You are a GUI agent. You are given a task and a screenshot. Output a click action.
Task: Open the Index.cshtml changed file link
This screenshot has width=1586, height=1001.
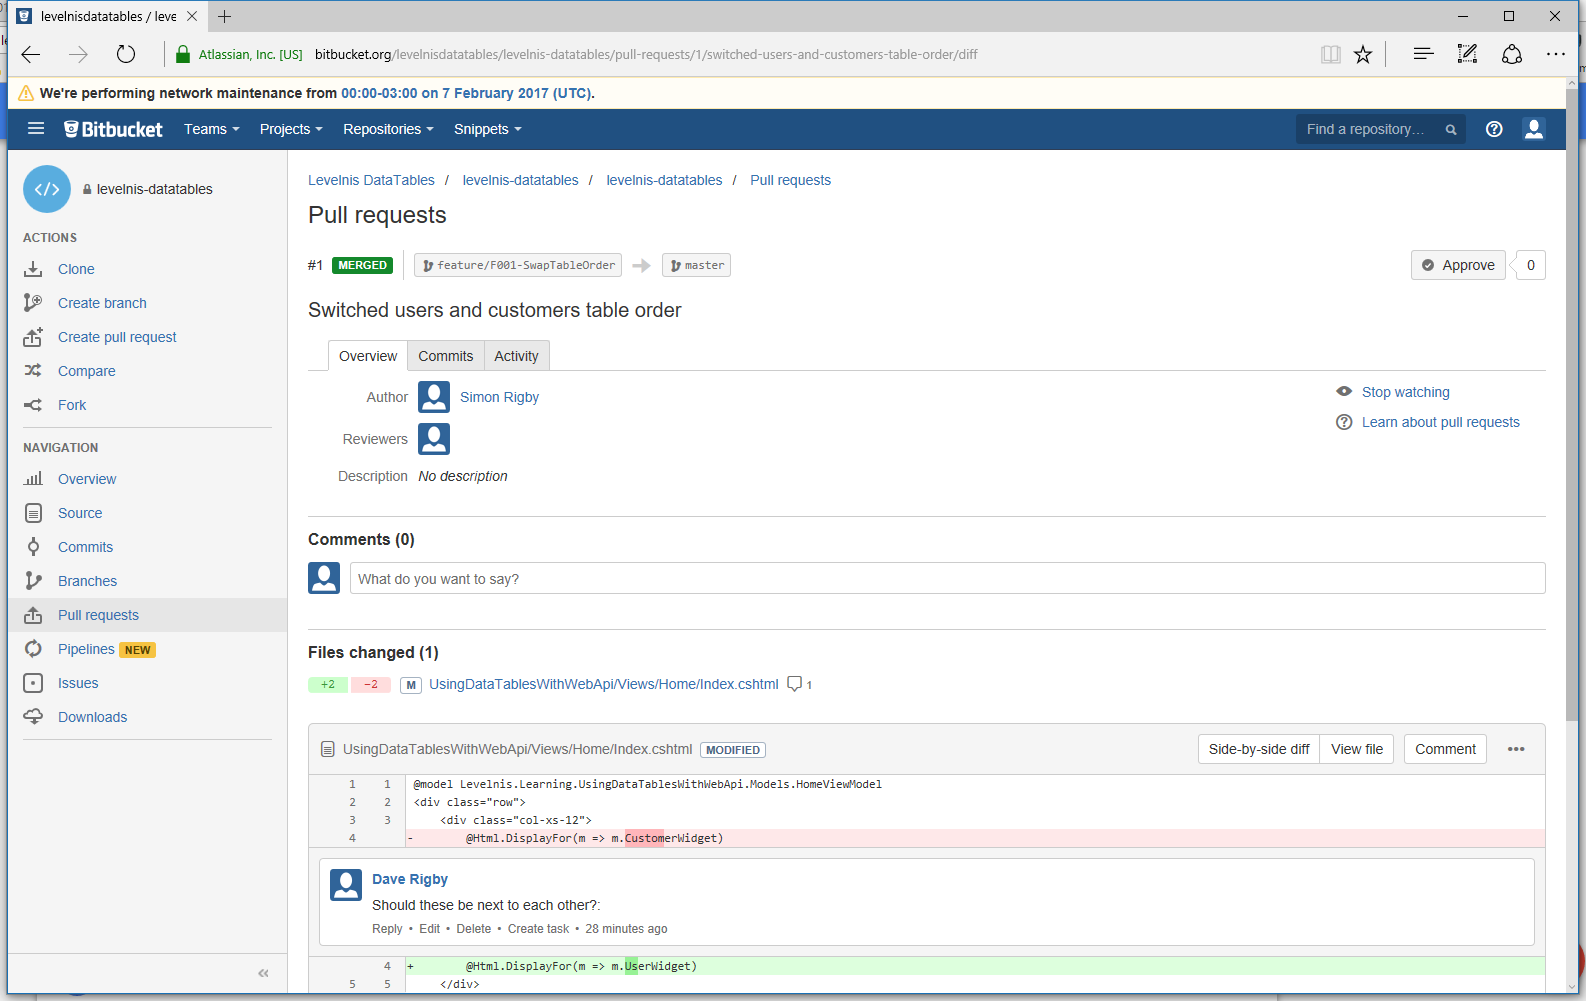tap(603, 684)
